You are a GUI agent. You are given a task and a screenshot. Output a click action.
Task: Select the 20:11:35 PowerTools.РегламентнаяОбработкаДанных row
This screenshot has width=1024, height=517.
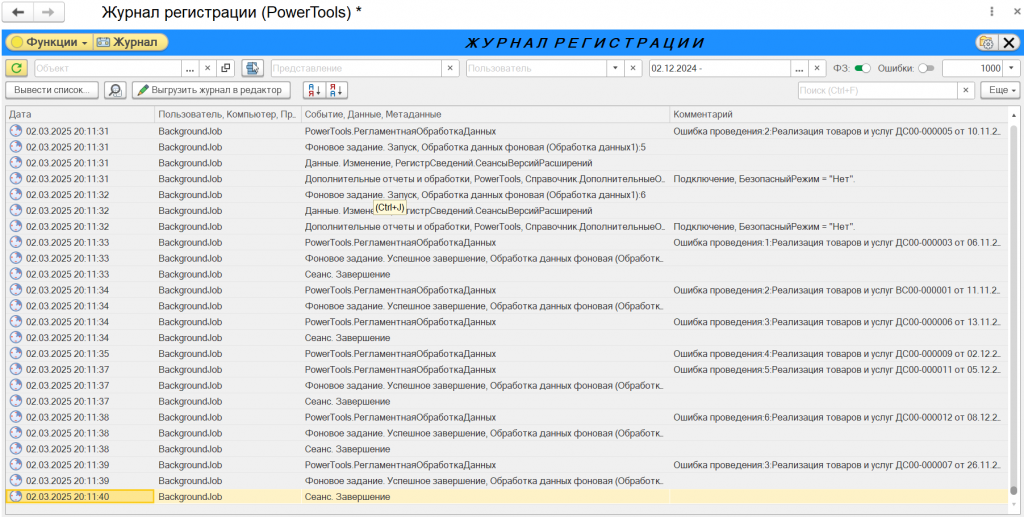tap(507, 354)
